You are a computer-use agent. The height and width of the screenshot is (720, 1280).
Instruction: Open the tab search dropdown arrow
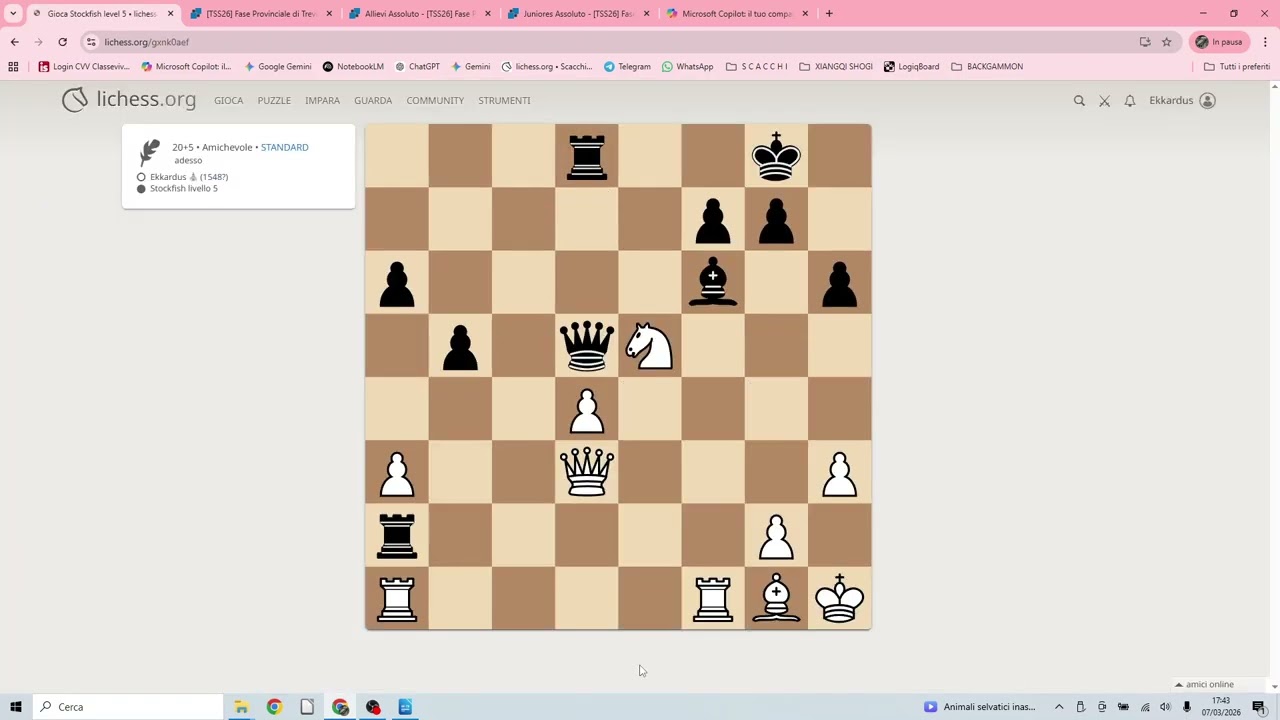13,14
